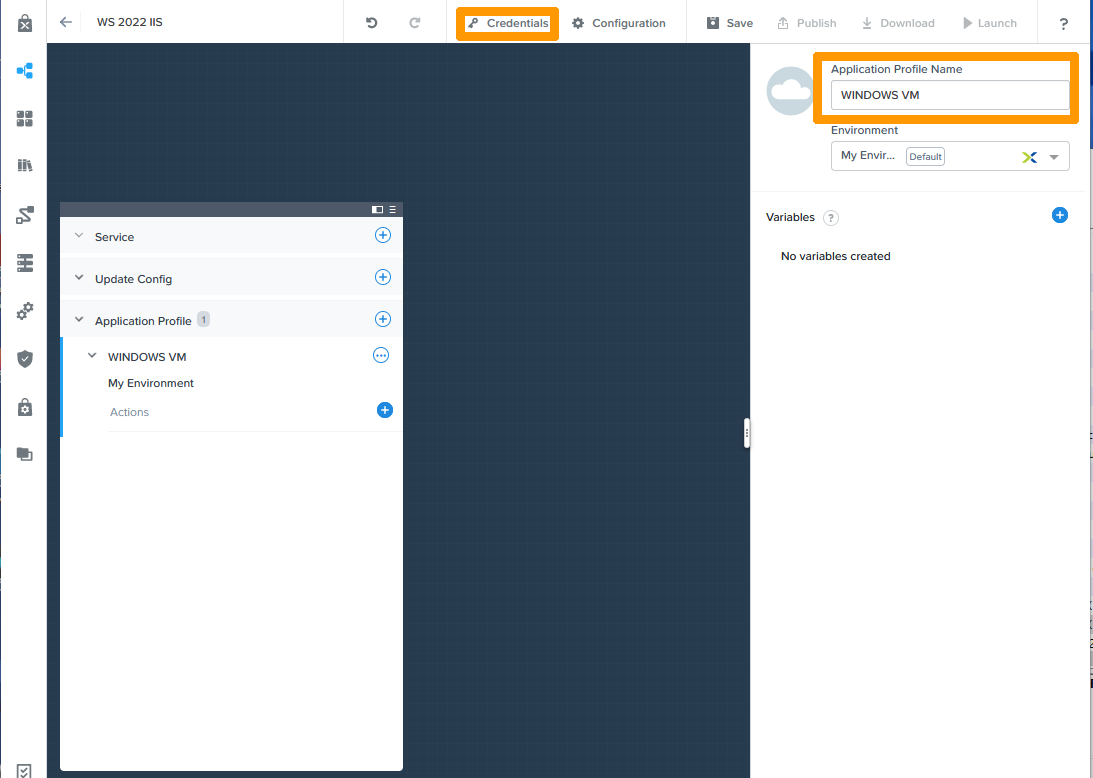
Task: Click the Variables help tooltip icon
Action: tap(831, 218)
